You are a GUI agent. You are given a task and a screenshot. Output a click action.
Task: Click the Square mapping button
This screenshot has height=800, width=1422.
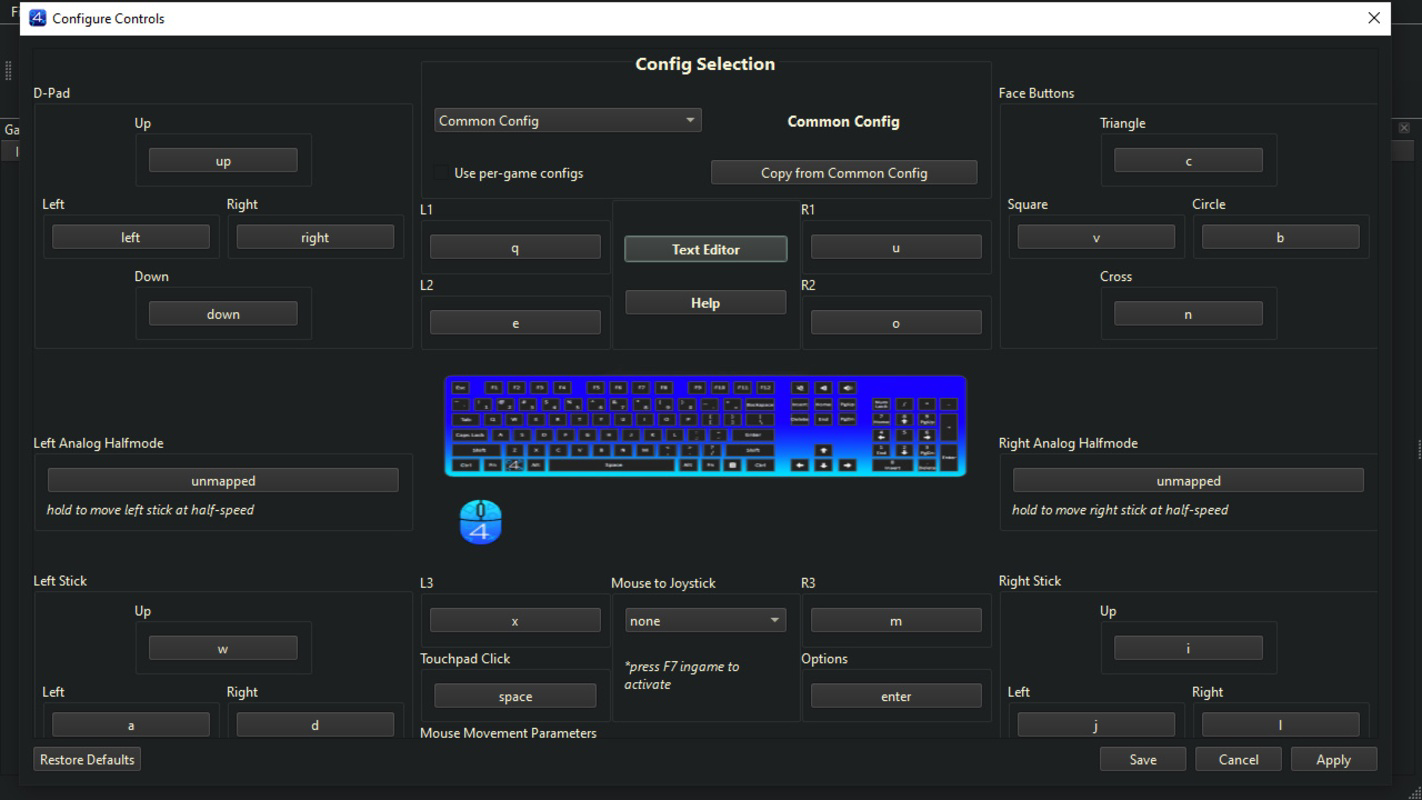[1096, 238]
